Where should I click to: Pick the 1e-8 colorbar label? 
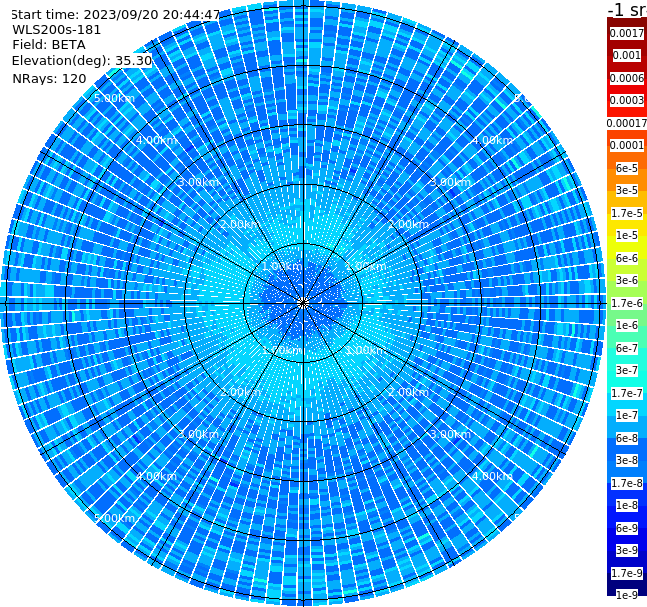(627, 505)
